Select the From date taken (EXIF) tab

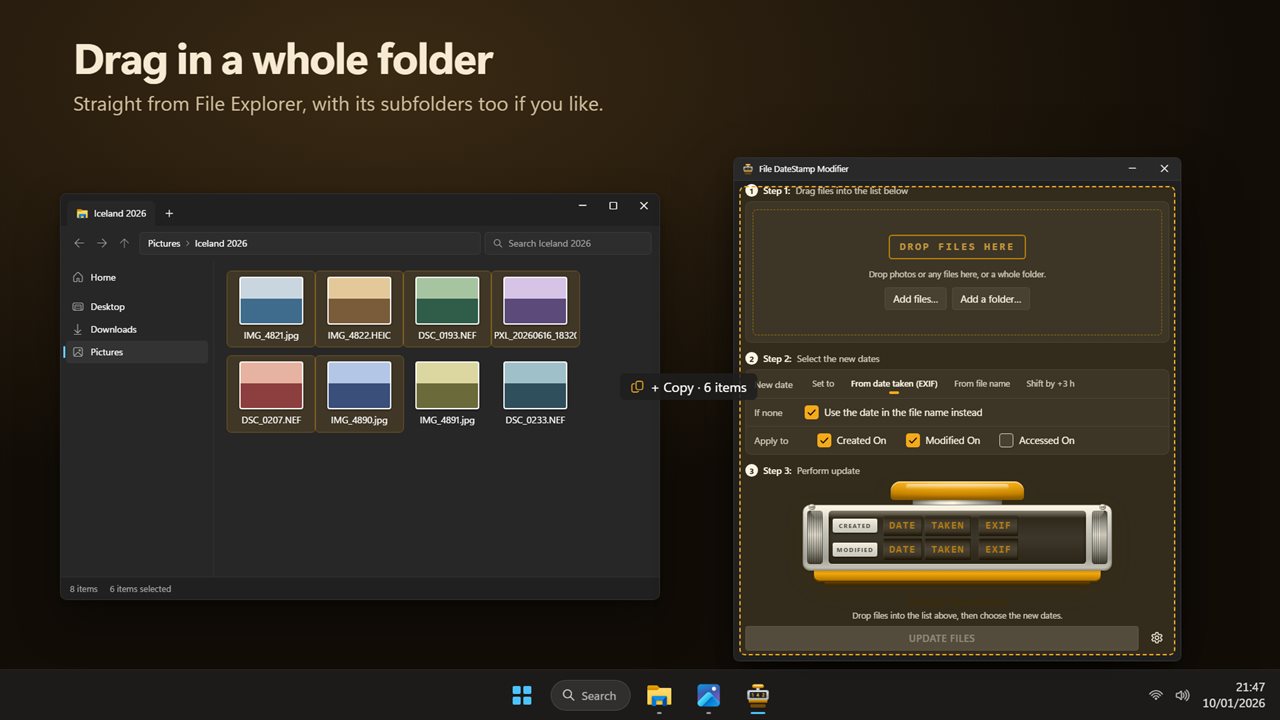894,384
